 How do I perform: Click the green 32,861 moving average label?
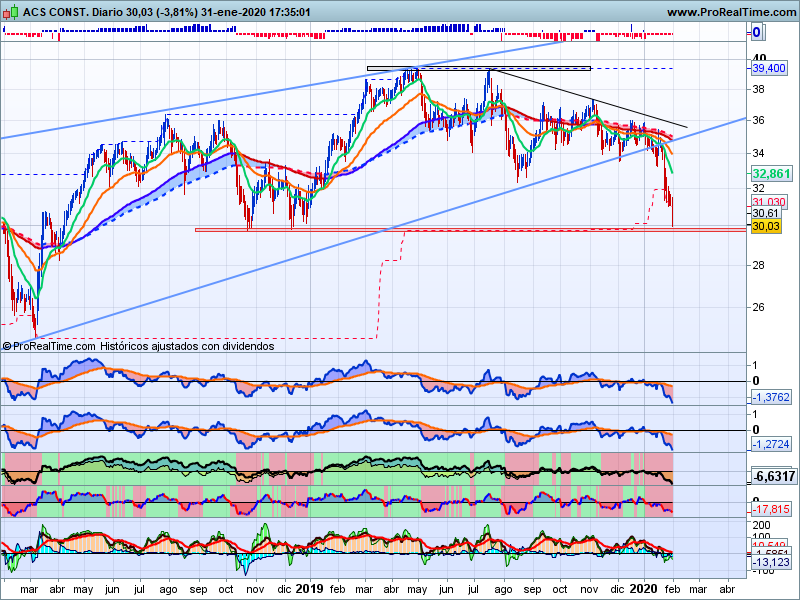(x=771, y=173)
